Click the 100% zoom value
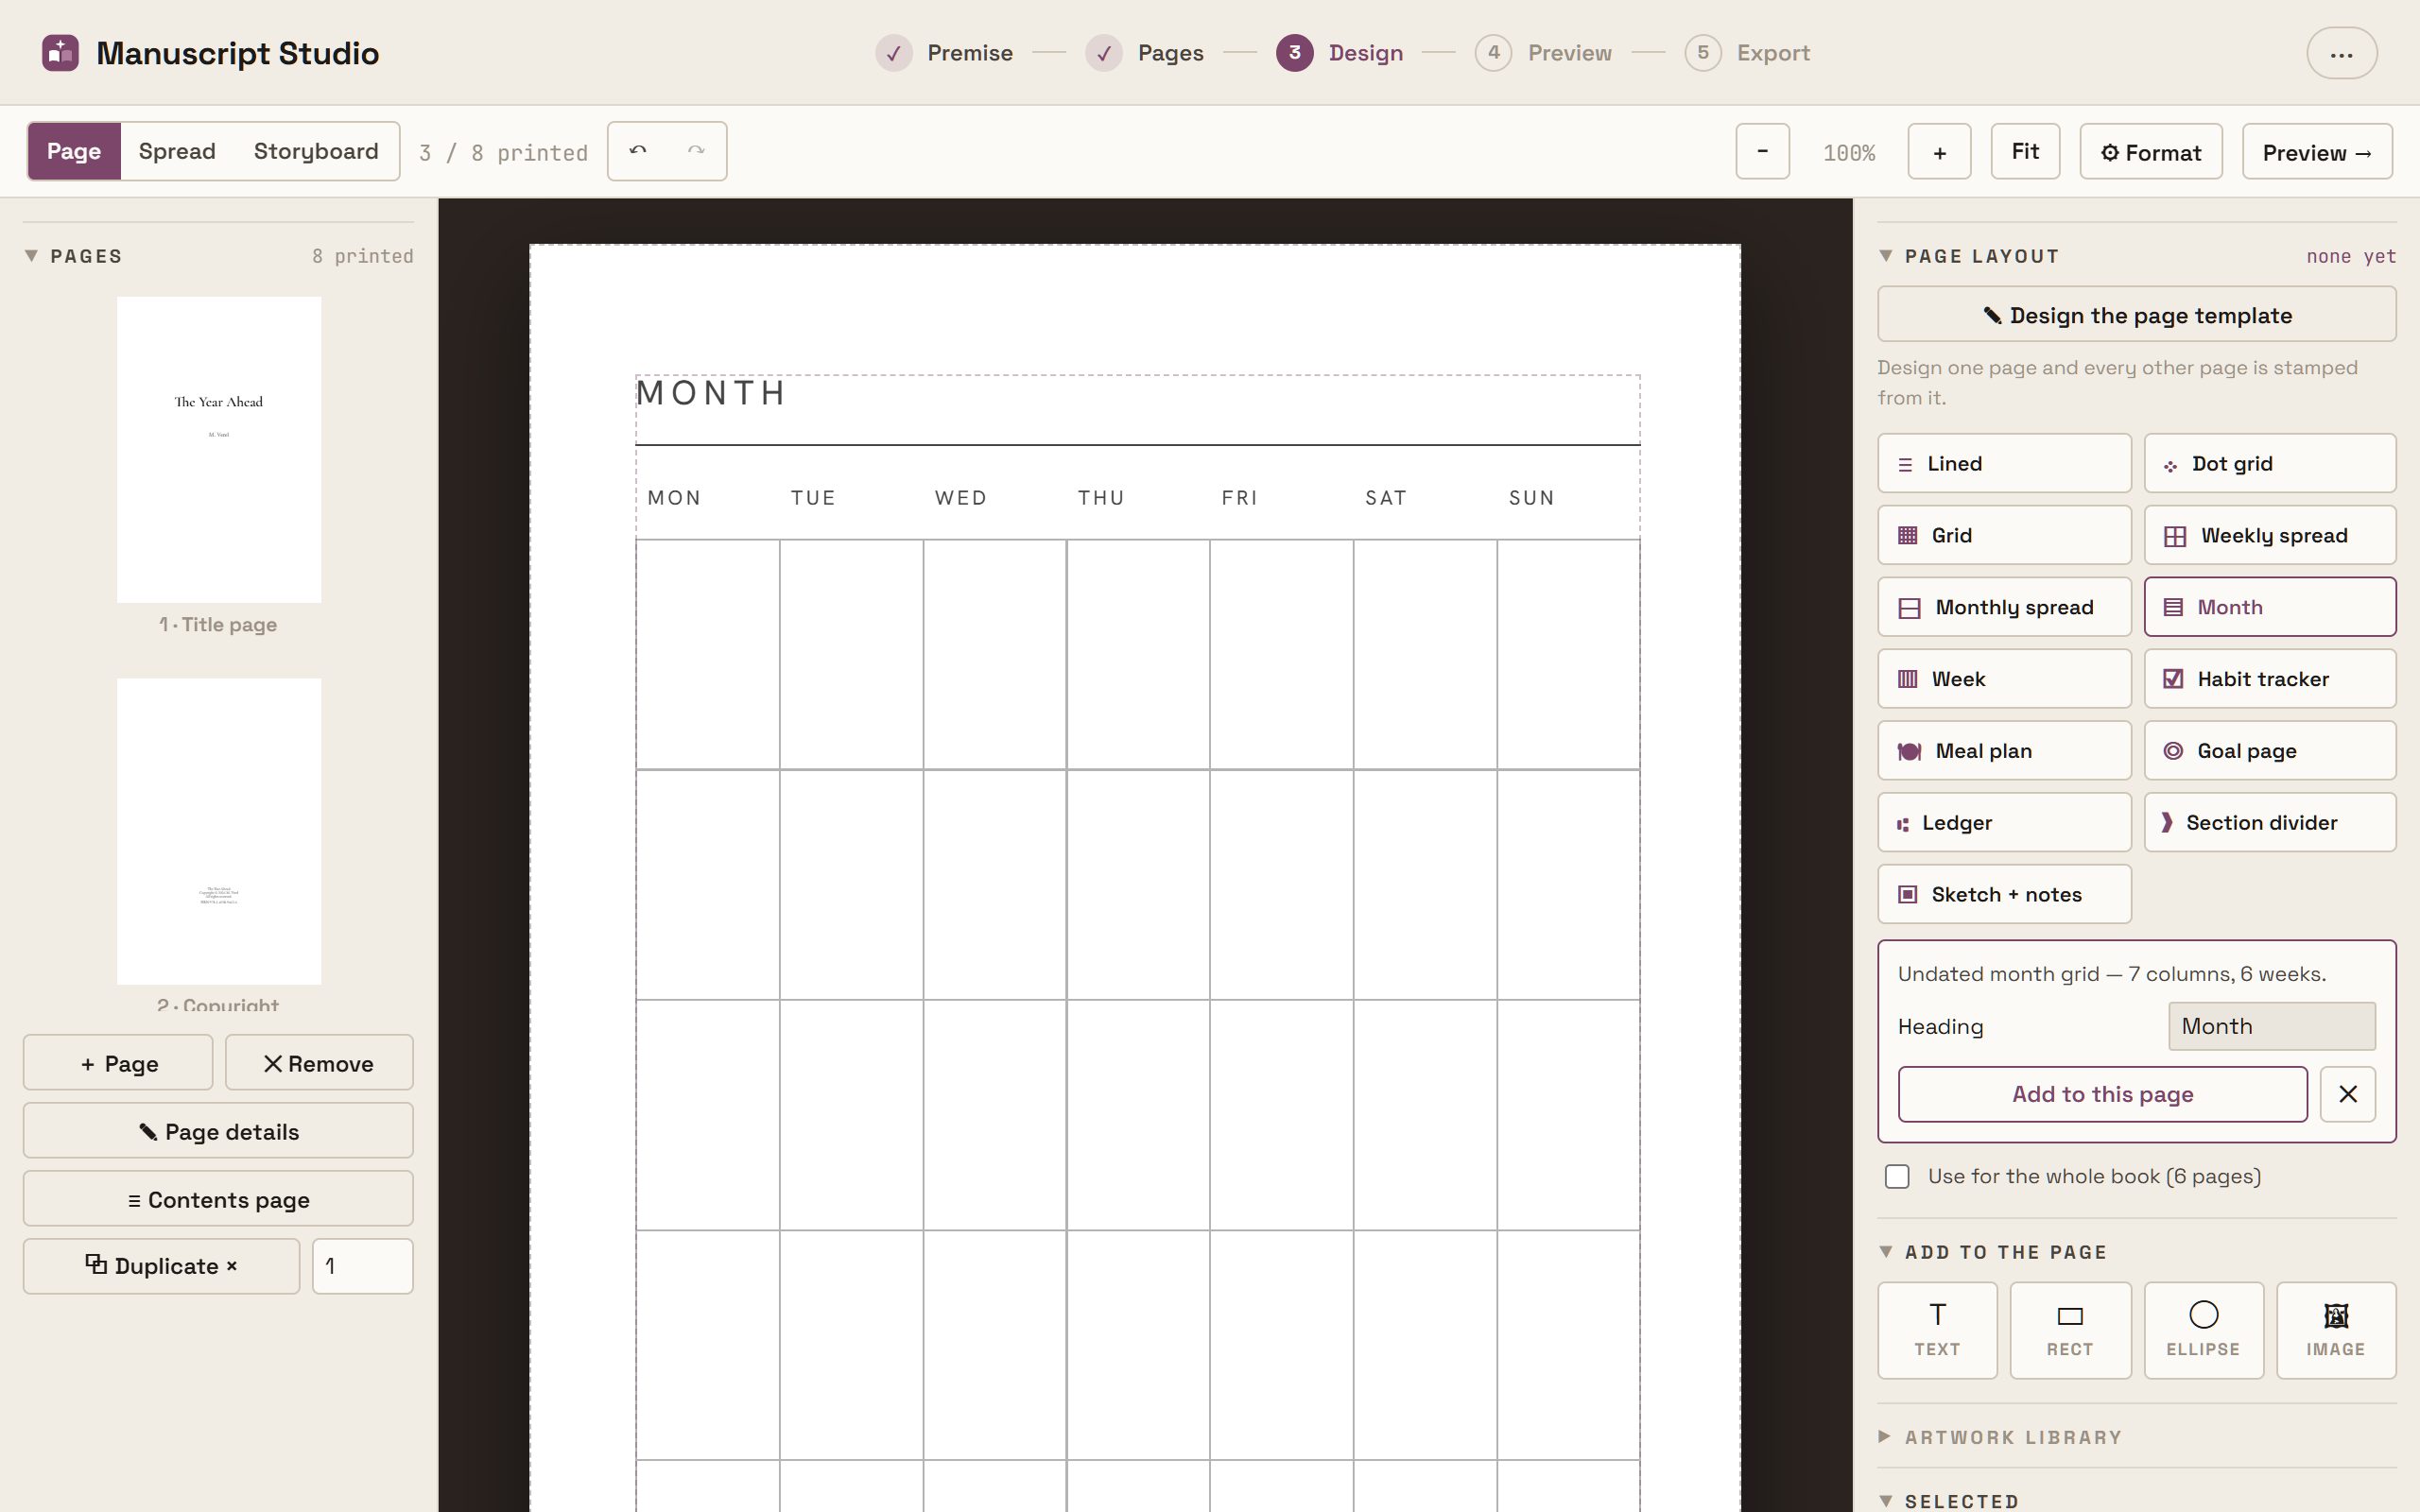 (1848, 153)
